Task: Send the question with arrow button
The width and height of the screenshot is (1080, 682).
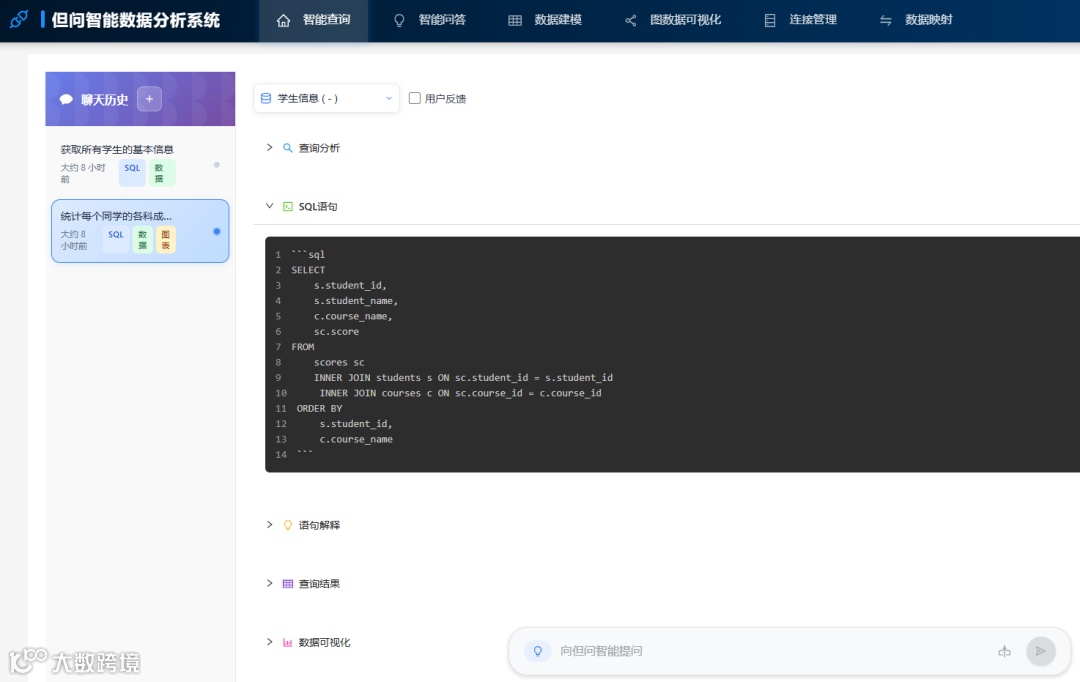Action: pyautogui.click(x=1041, y=651)
